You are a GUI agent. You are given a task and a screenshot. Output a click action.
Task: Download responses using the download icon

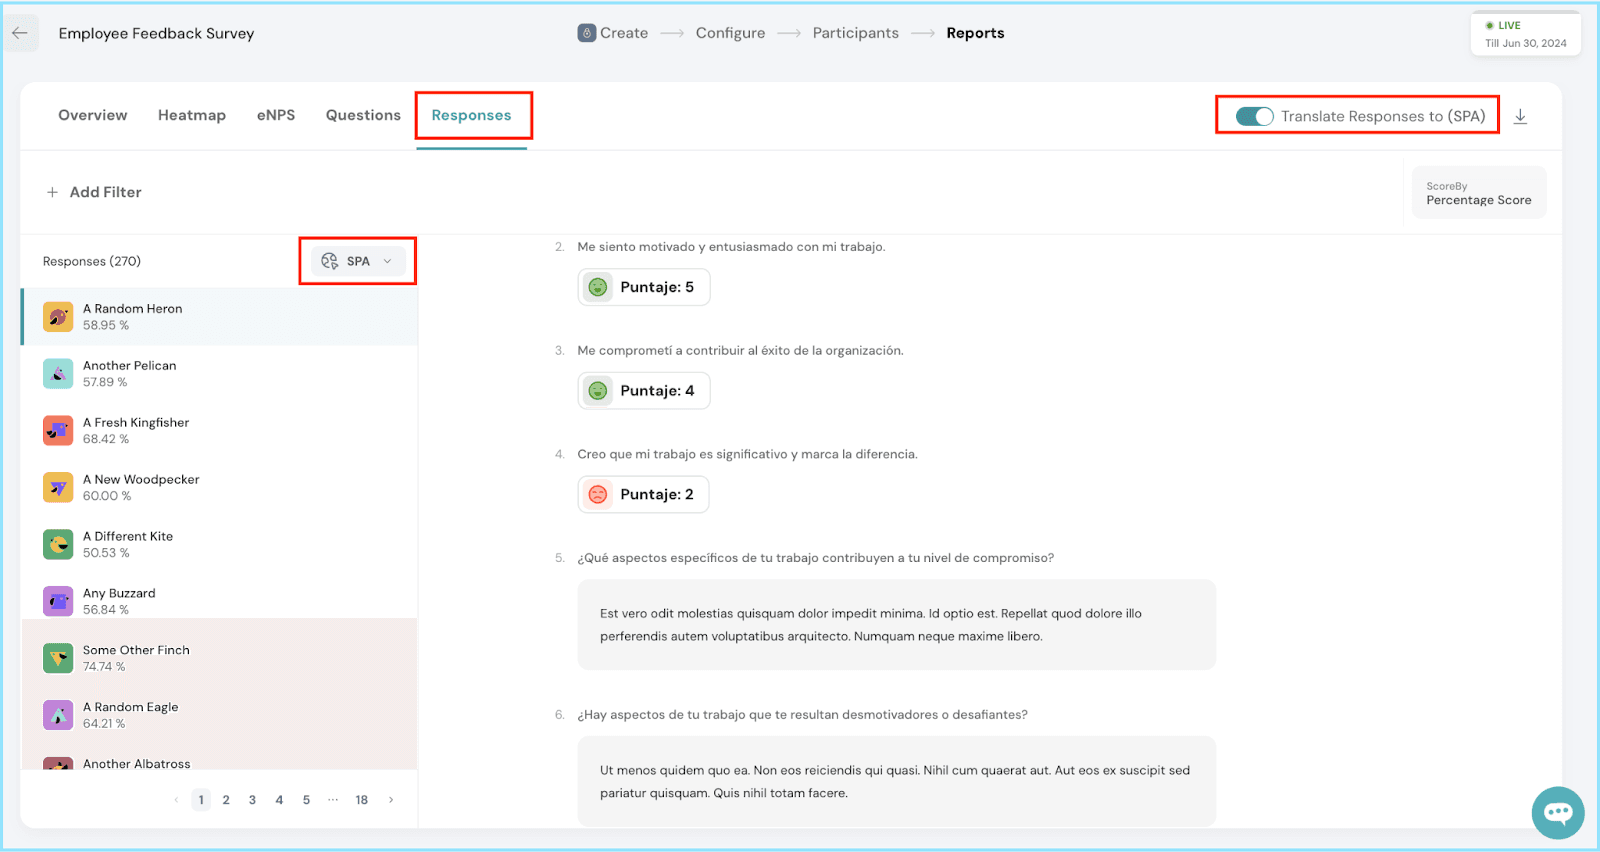coord(1520,116)
